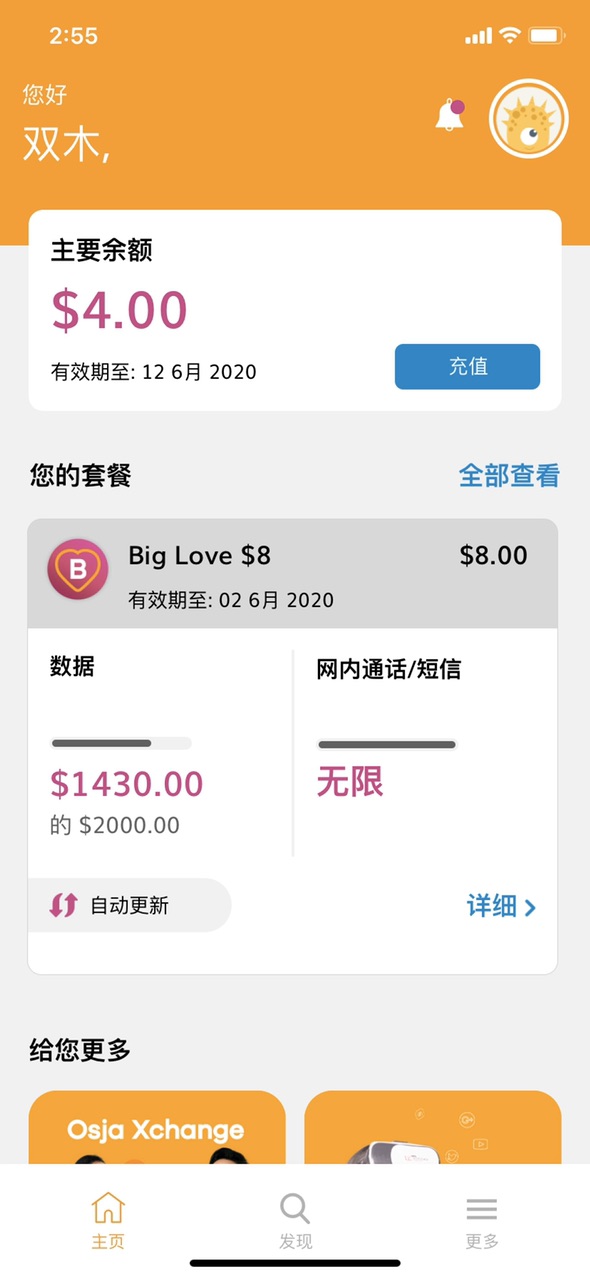Open notifications via the bell icon

(x=450, y=115)
